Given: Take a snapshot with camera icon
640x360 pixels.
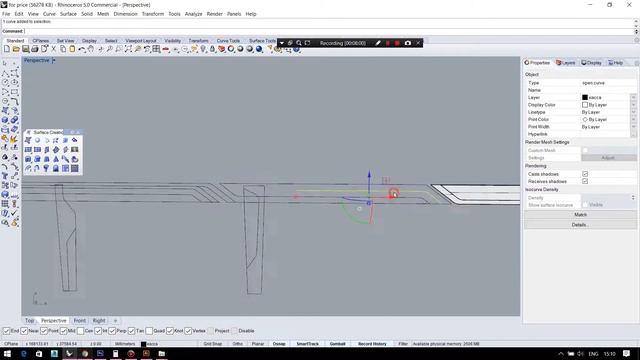Looking at the screenshot, I should click(407, 43).
